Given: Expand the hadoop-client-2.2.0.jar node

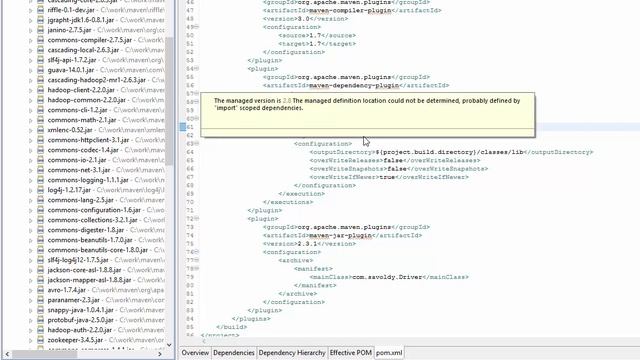Looking at the screenshot, I should tap(31, 90).
